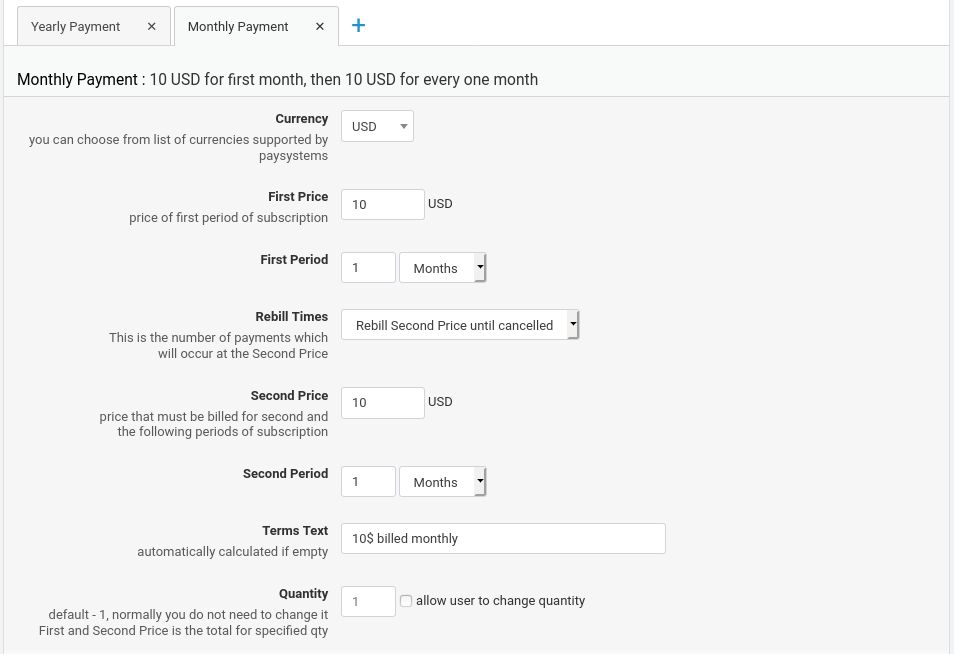Expand the First Period Months dropdown
Screen dimensions: 954x654
tap(442, 268)
